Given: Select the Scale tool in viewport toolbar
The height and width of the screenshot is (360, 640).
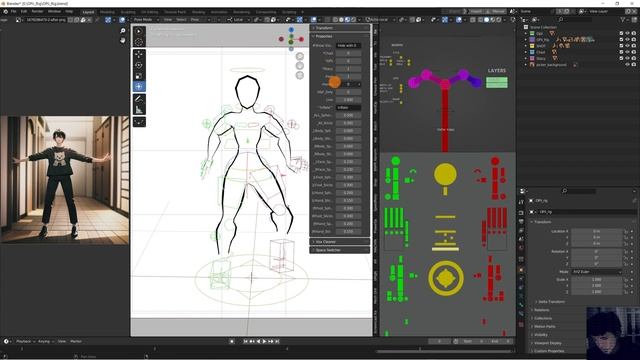Looking at the screenshot, I should click(x=139, y=76).
